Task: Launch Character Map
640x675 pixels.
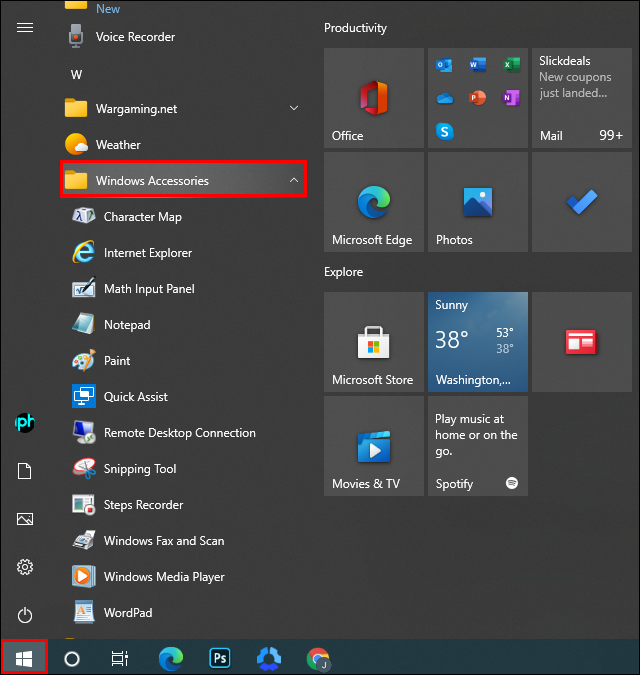Action: pos(183,217)
